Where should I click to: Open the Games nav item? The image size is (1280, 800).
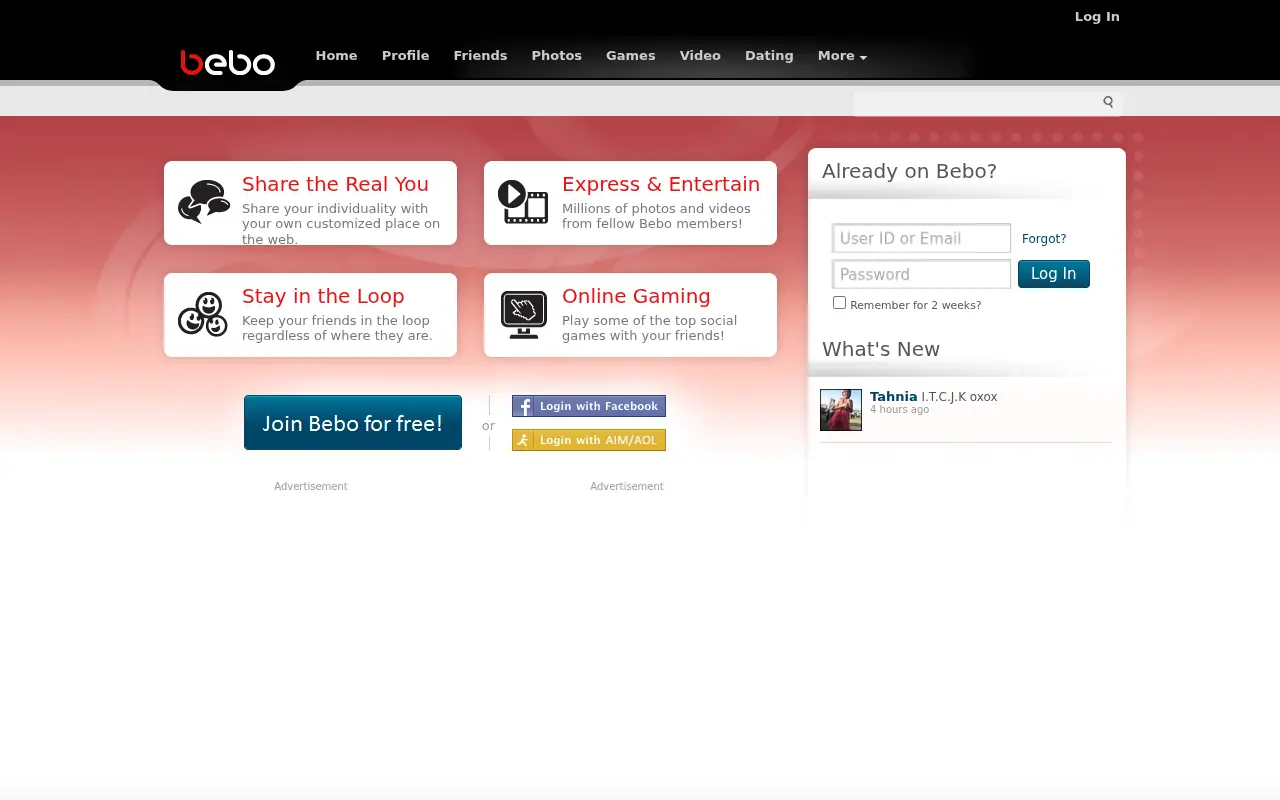[630, 56]
